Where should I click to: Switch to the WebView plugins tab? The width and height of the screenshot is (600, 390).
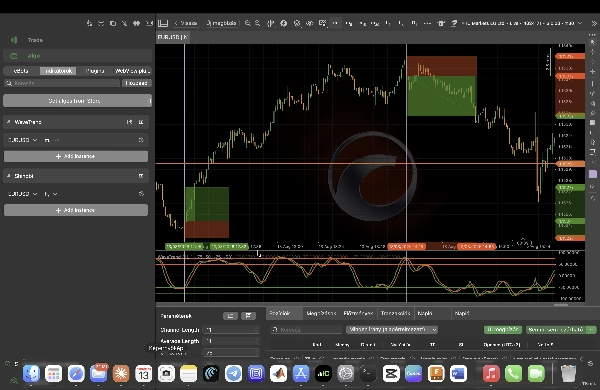tap(132, 71)
